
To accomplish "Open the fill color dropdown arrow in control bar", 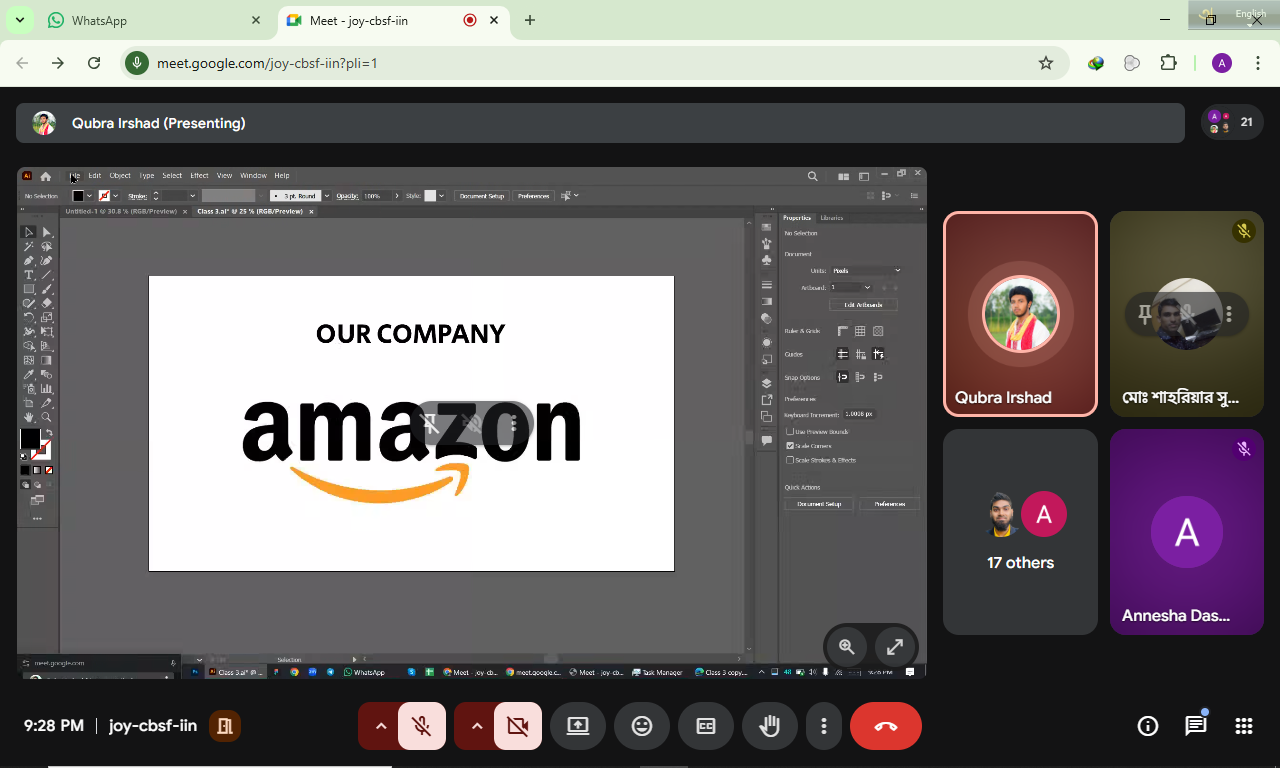I will [x=89, y=196].
